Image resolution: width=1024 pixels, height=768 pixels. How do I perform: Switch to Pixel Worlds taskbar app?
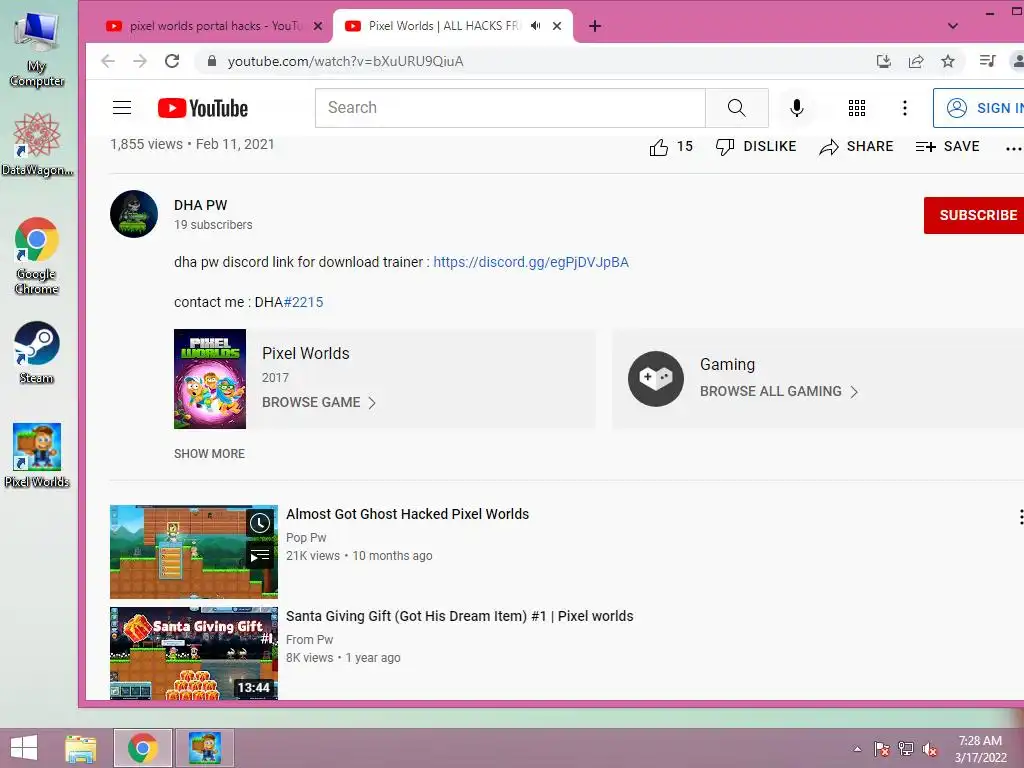click(204, 748)
